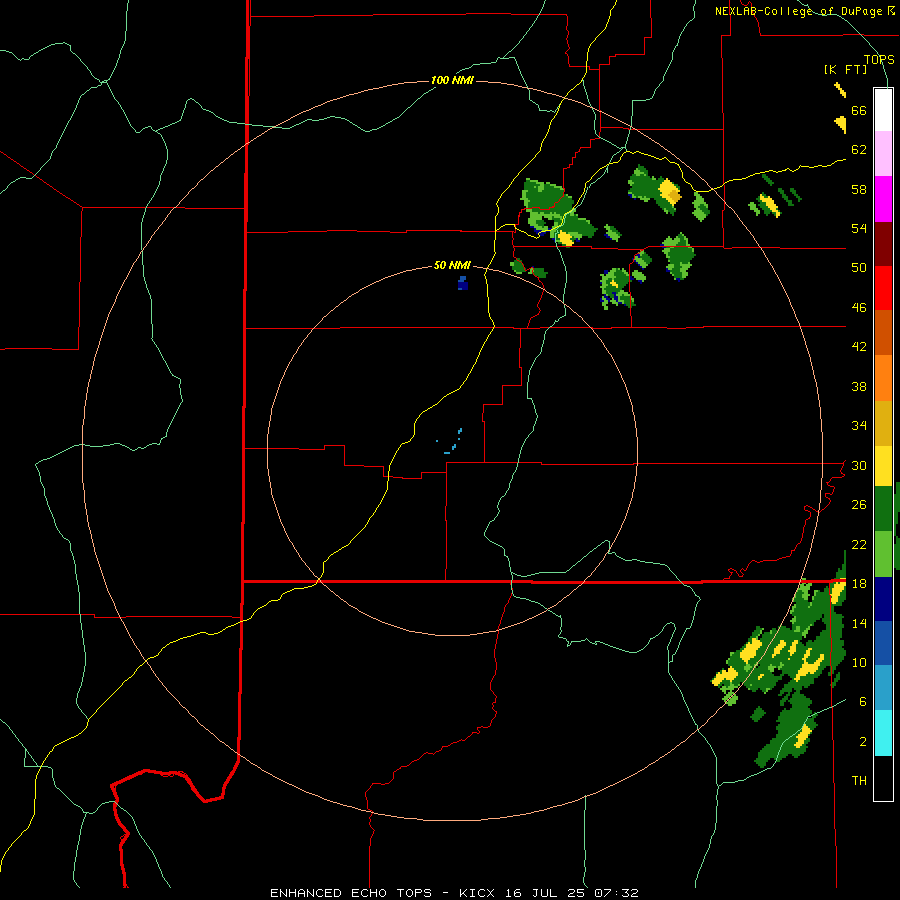The width and height of the screenshot is (900, 900).
Task: Click the navy blue legend swatch
Action: (x=883, y=599)
